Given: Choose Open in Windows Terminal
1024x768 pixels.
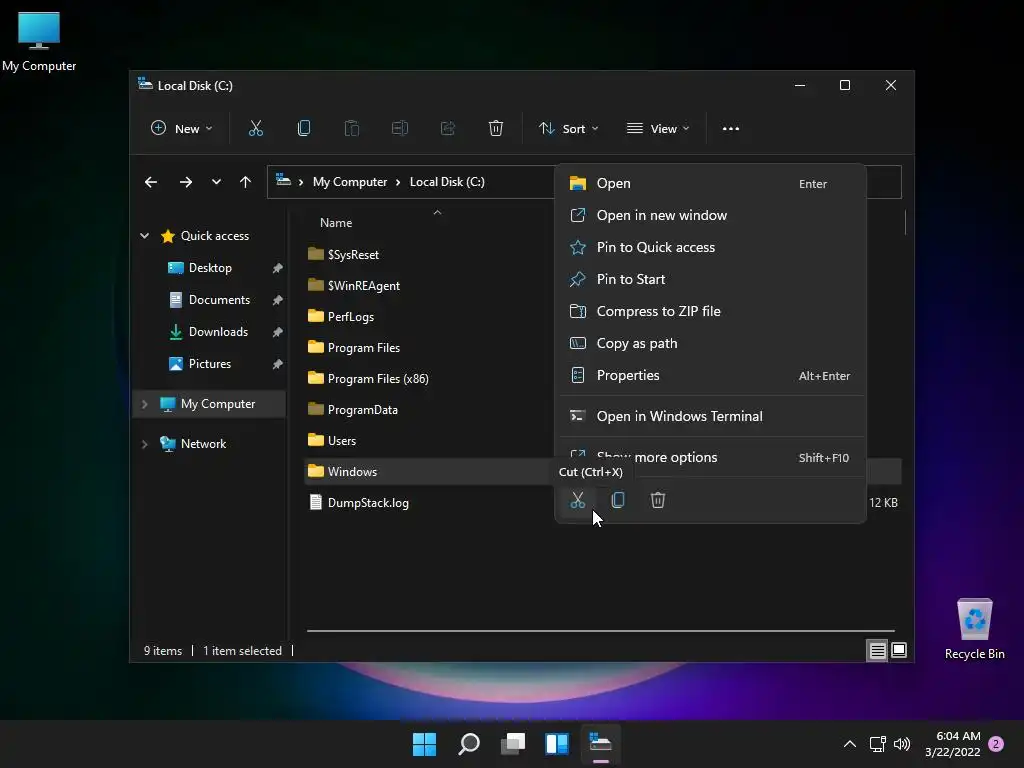Looking at the screenshot, I should pos(710,417).
